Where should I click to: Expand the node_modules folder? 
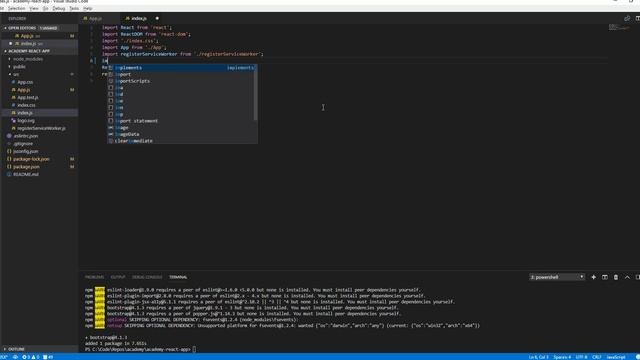click(x=28, y=59)
